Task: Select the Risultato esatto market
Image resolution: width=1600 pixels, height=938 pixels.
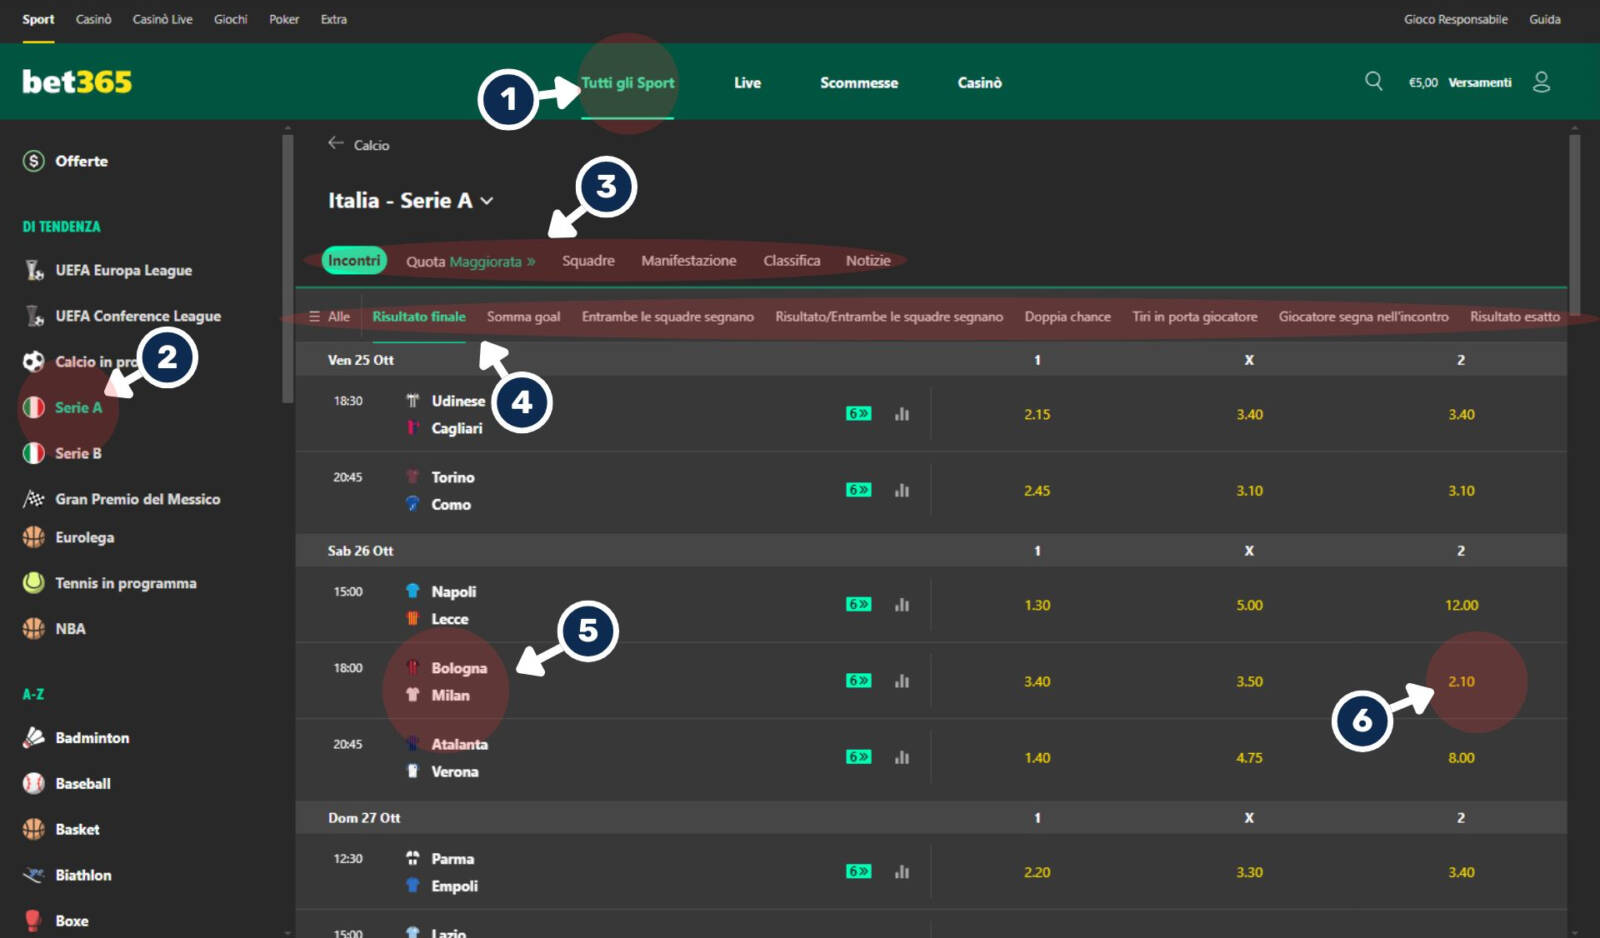Action: 1515,317
